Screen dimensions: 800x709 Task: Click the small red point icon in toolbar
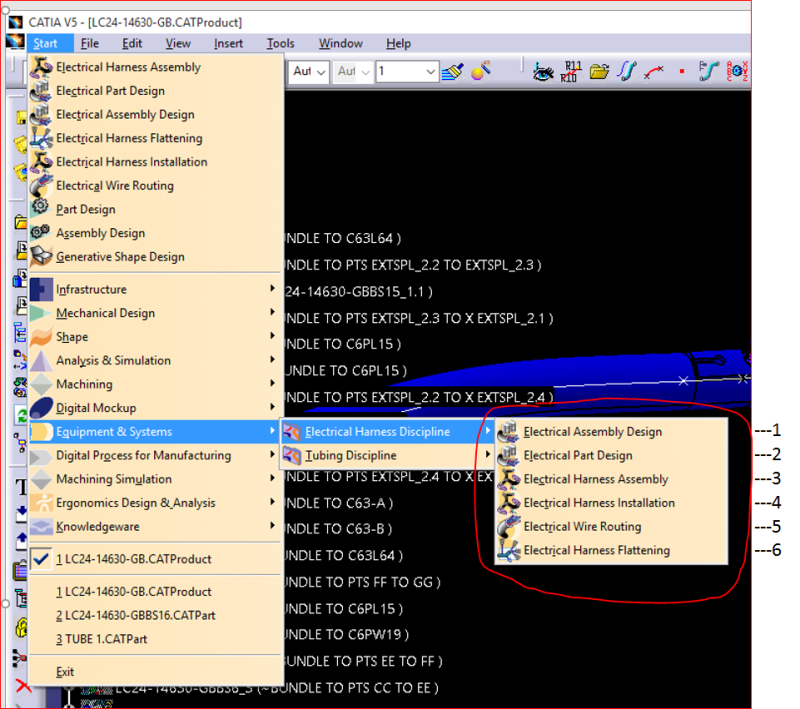click(x=682, y=71)
